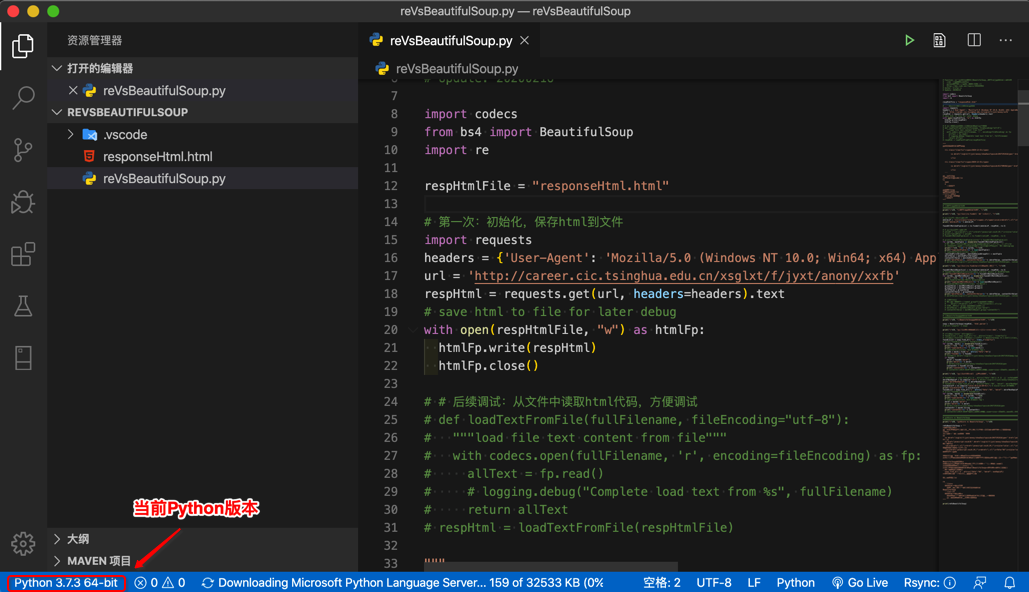
Task: Click the BeautifulSoup import name on line 9
Action: click(x=586, y=132)
